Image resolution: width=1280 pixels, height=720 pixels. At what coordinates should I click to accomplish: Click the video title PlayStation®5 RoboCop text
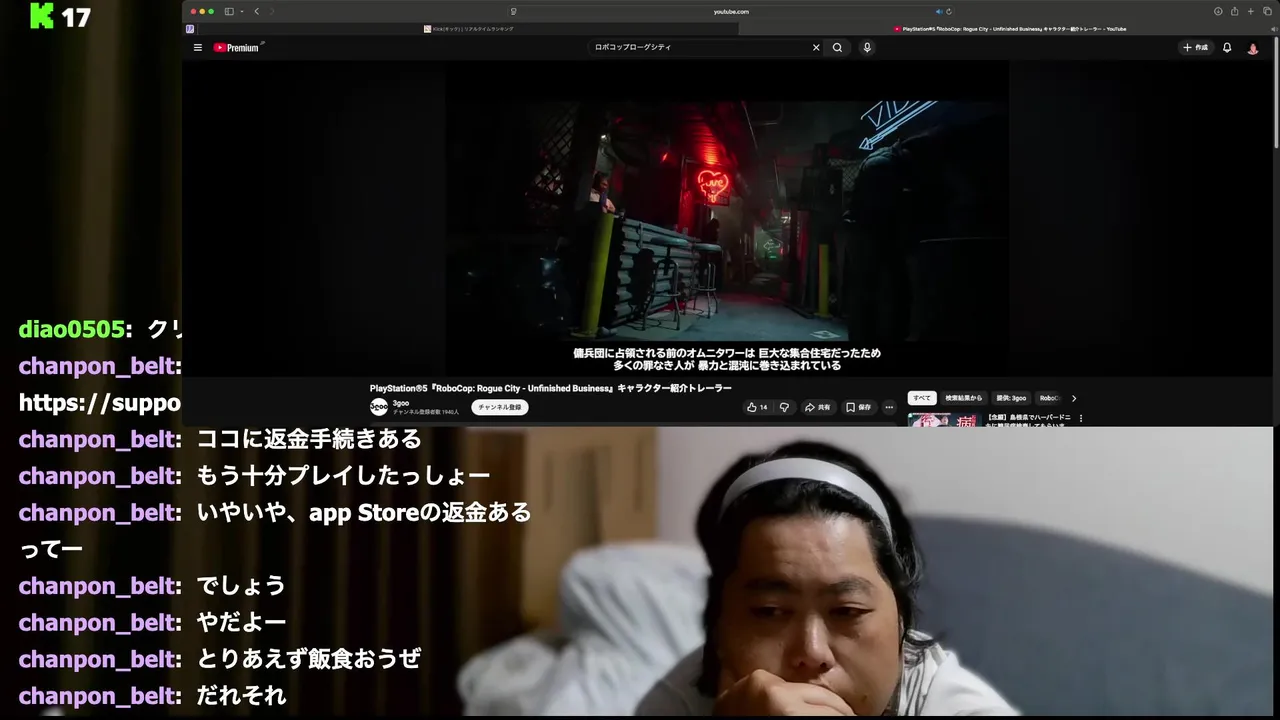[551, 388]
